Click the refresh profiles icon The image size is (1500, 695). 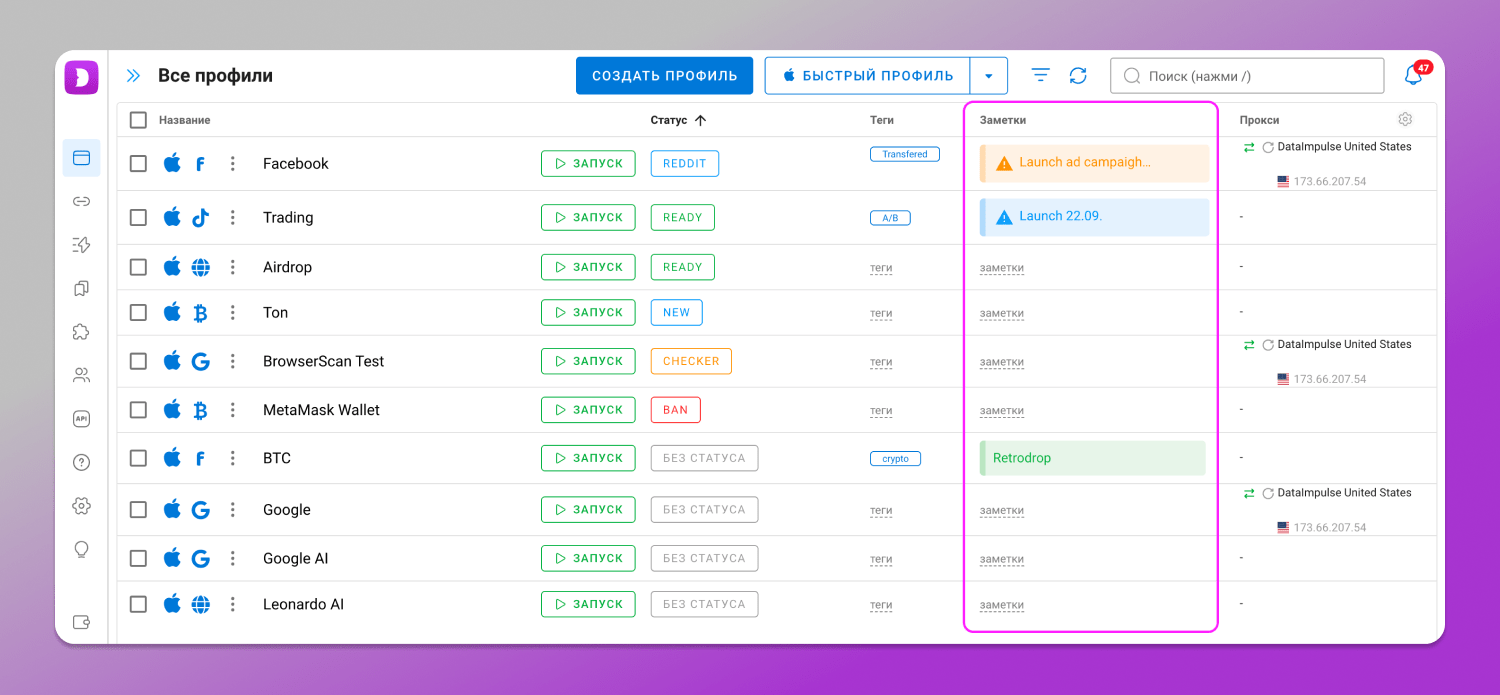click(x=1078, y=76)
